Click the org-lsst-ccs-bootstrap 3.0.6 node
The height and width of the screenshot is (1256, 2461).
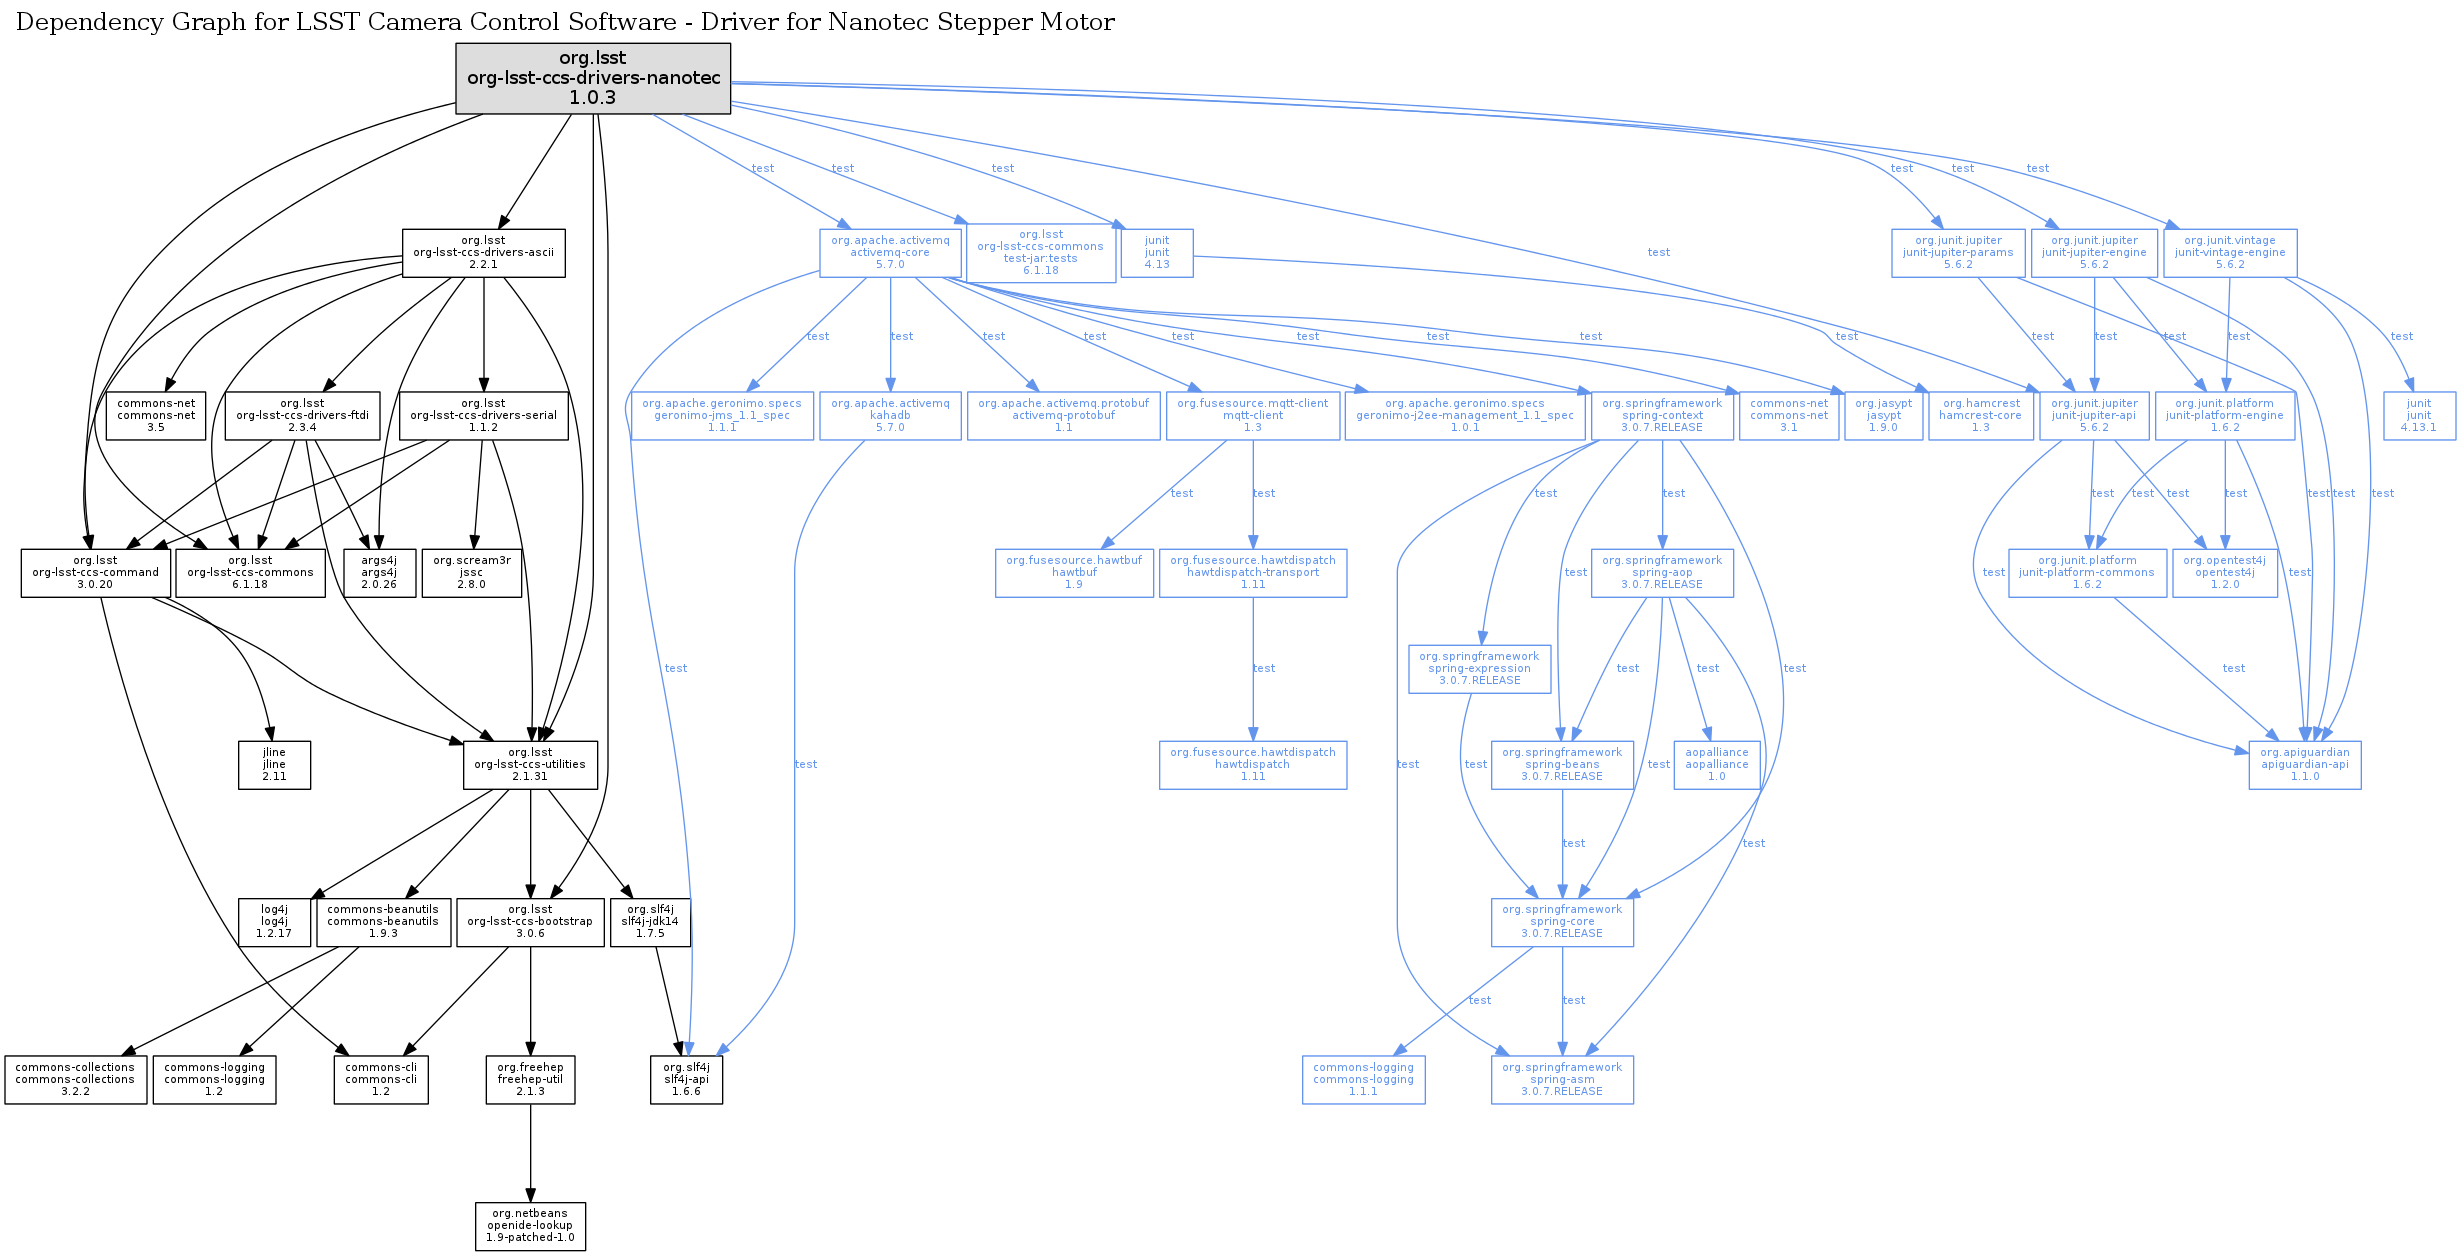530,922
